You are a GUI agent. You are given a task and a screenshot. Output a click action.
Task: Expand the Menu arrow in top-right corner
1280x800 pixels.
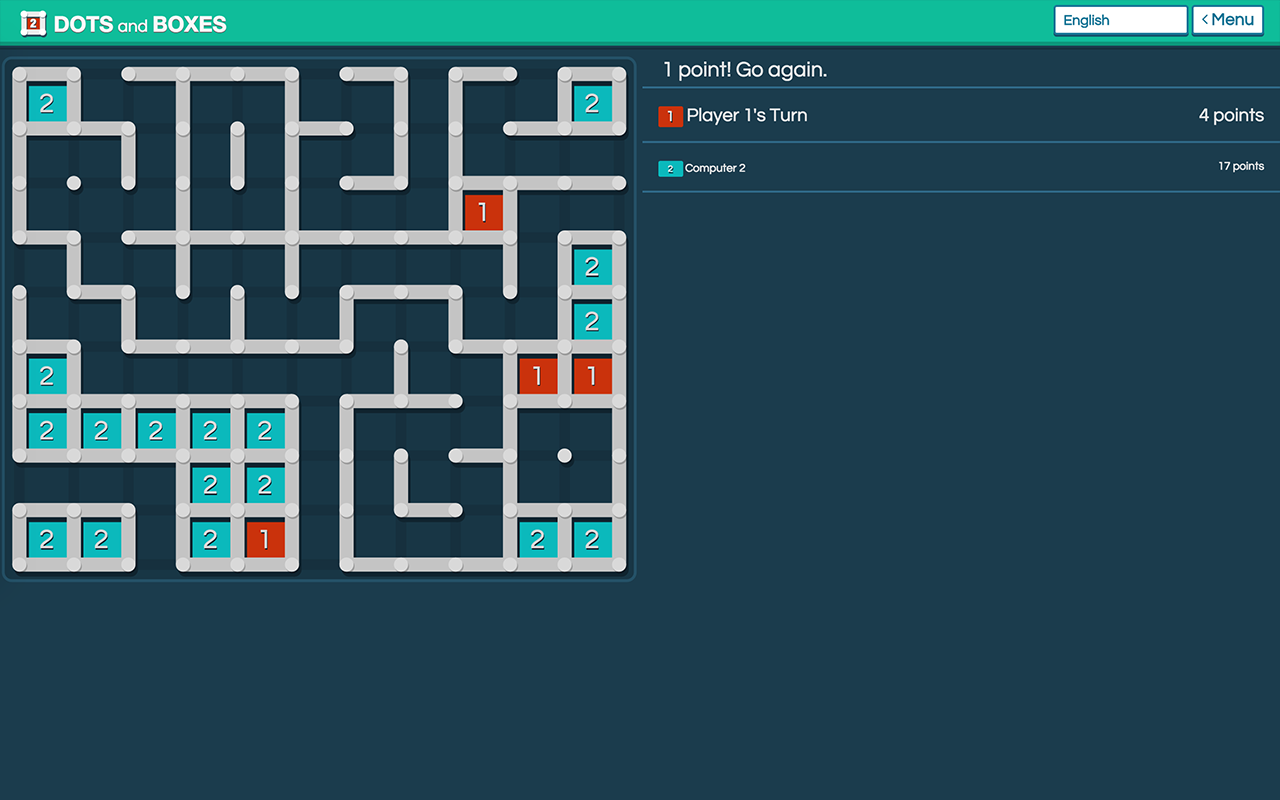point(1204,19)
